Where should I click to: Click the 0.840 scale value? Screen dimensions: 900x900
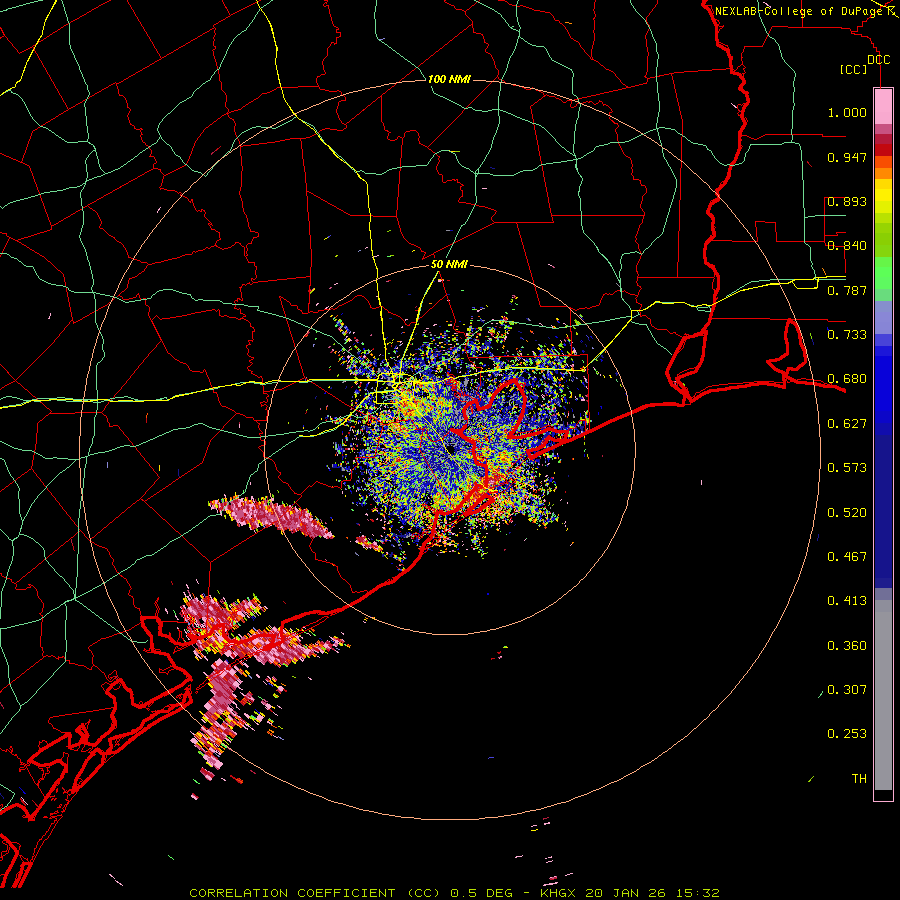pos(847,246)
